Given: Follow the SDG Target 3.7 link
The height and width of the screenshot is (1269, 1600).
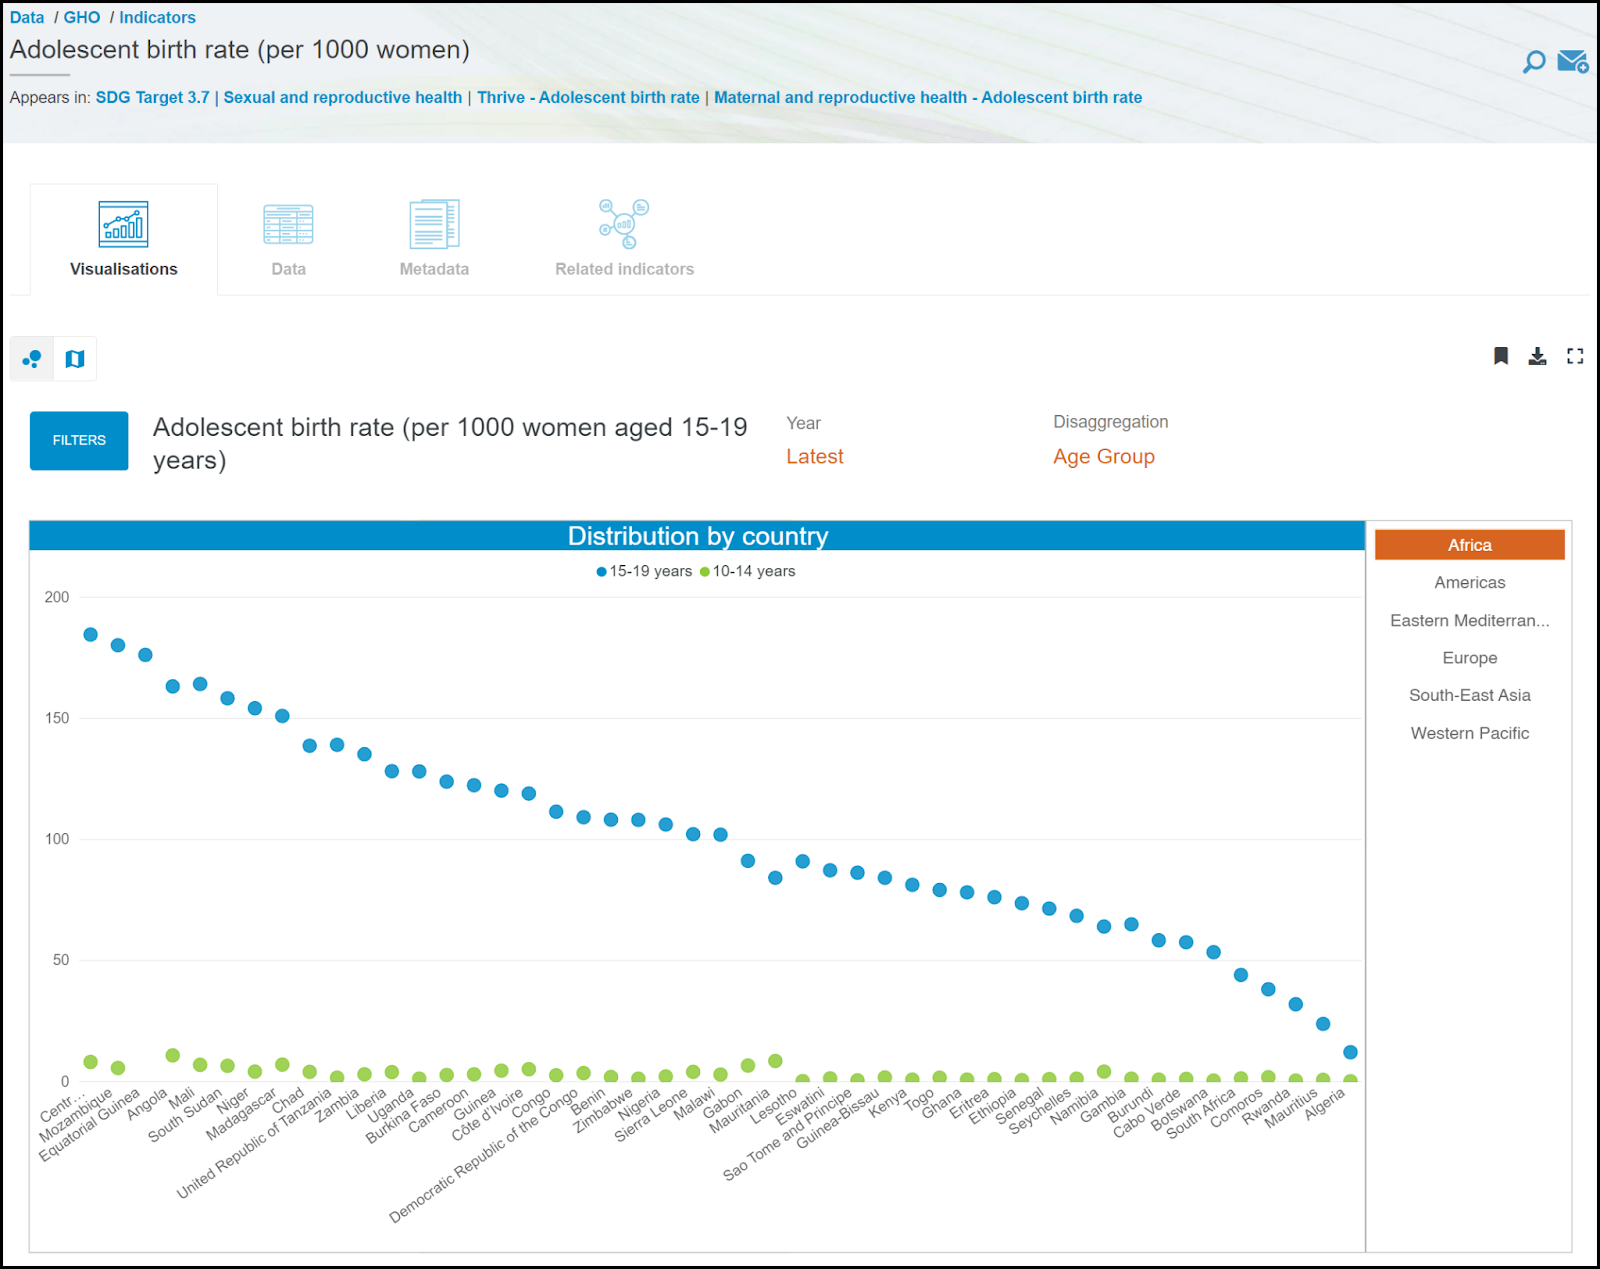Looking at the screenshot, I should [152, 97].
